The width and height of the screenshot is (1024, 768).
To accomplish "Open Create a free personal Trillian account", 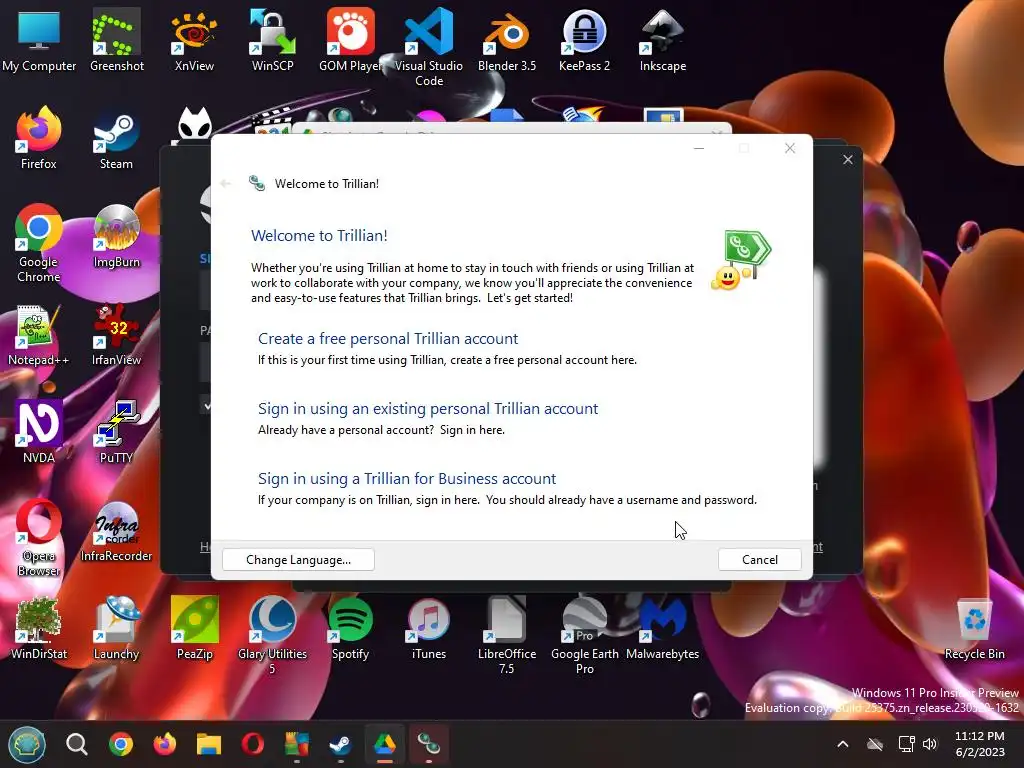I will (387, 338).
